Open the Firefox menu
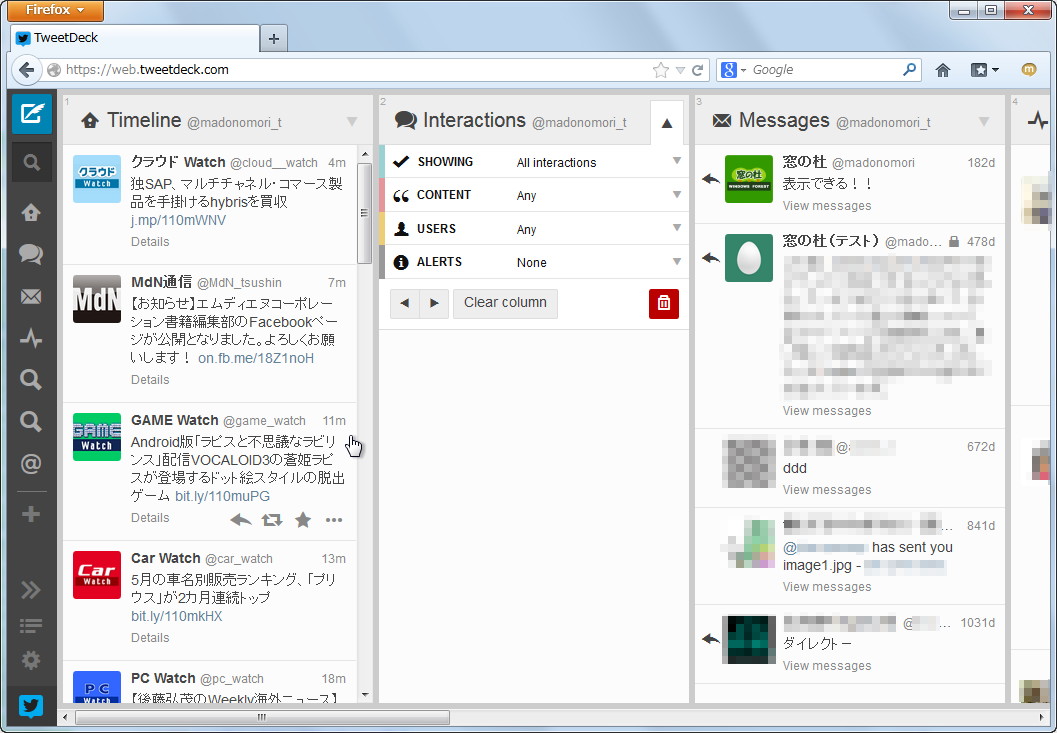1057x733 pixels. pos(54,10)
